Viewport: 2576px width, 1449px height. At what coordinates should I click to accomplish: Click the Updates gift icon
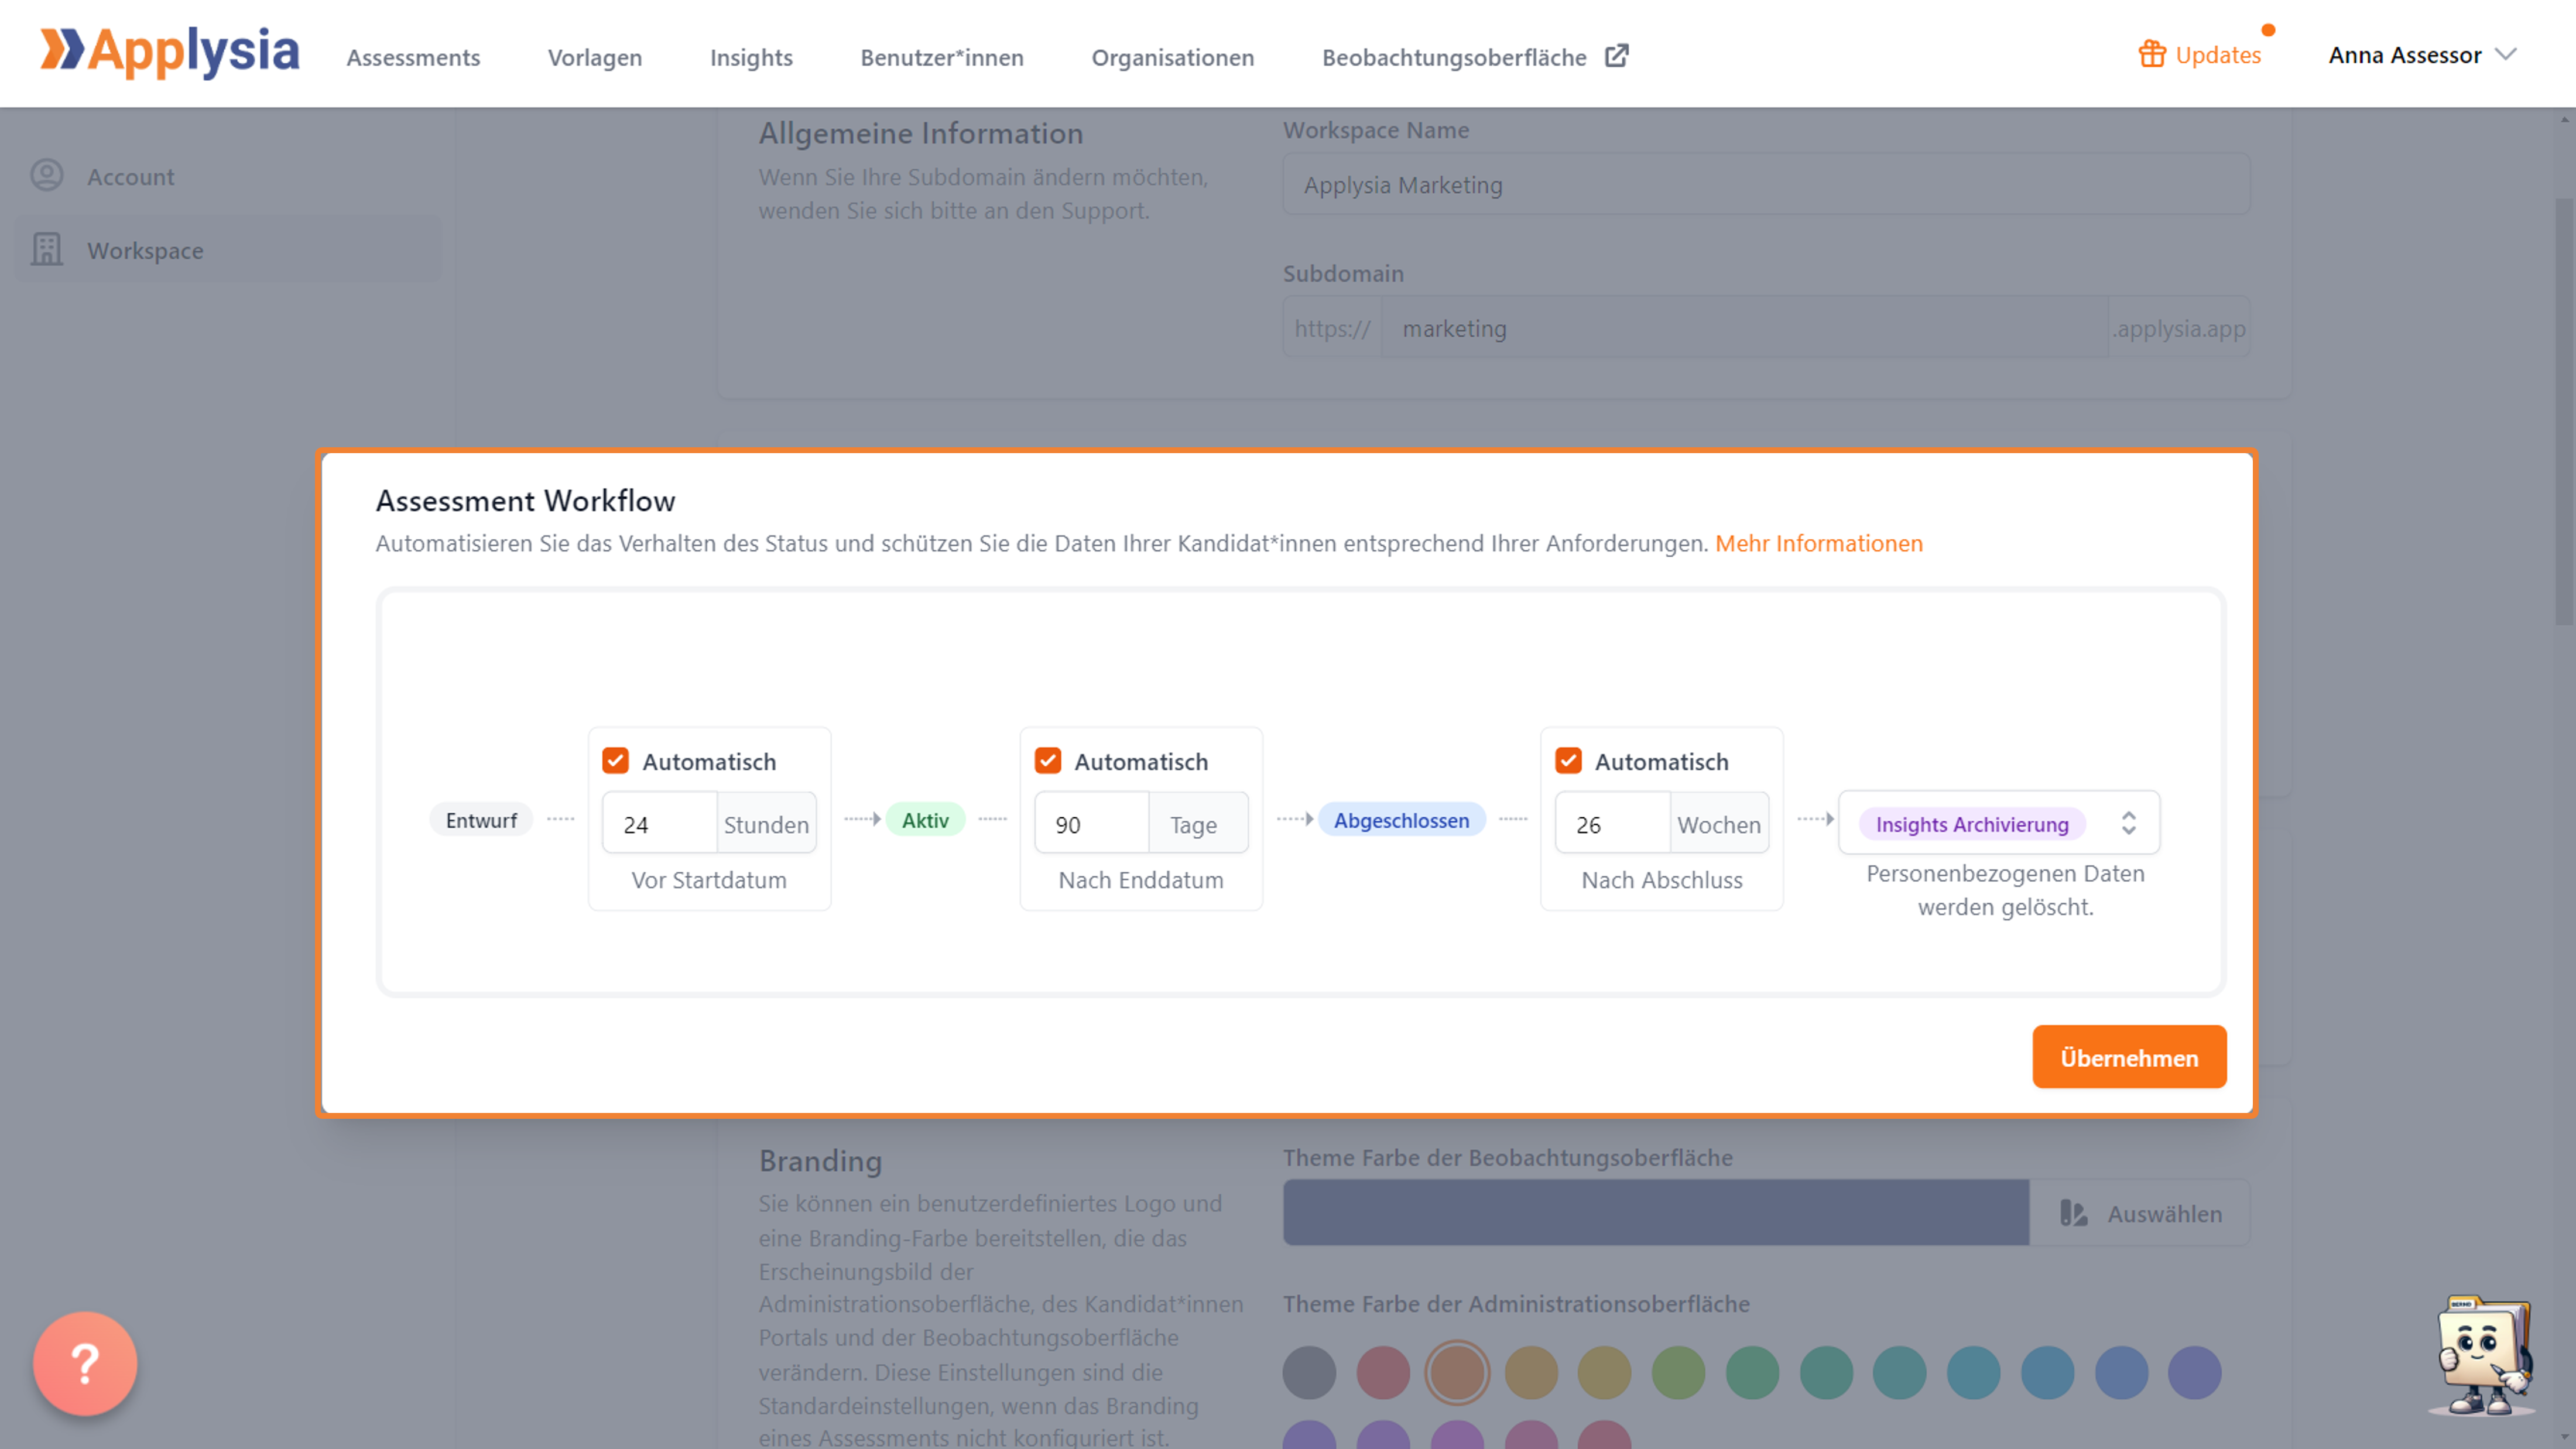click(2152, 54)
